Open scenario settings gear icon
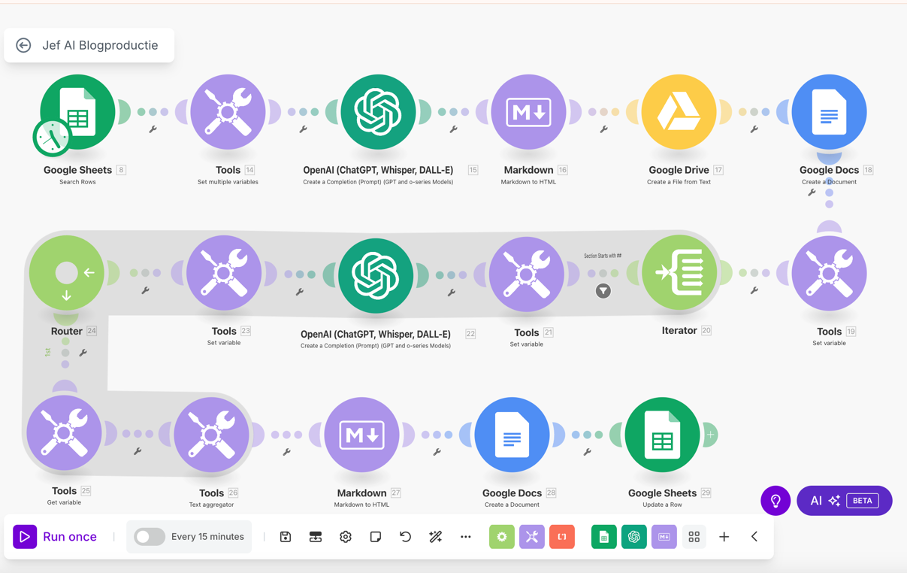Image resolution: width=908 pixels, height=574 pixels. coord(345,537)
